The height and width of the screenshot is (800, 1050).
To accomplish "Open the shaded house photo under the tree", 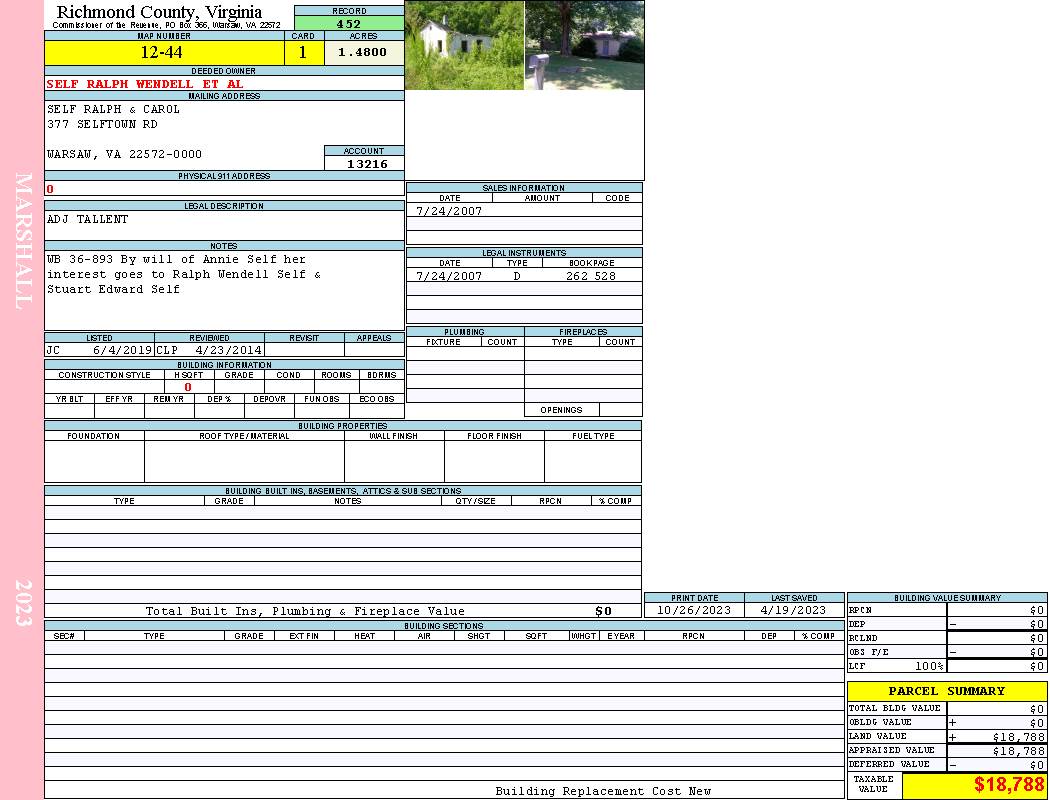I will [584, 45].
